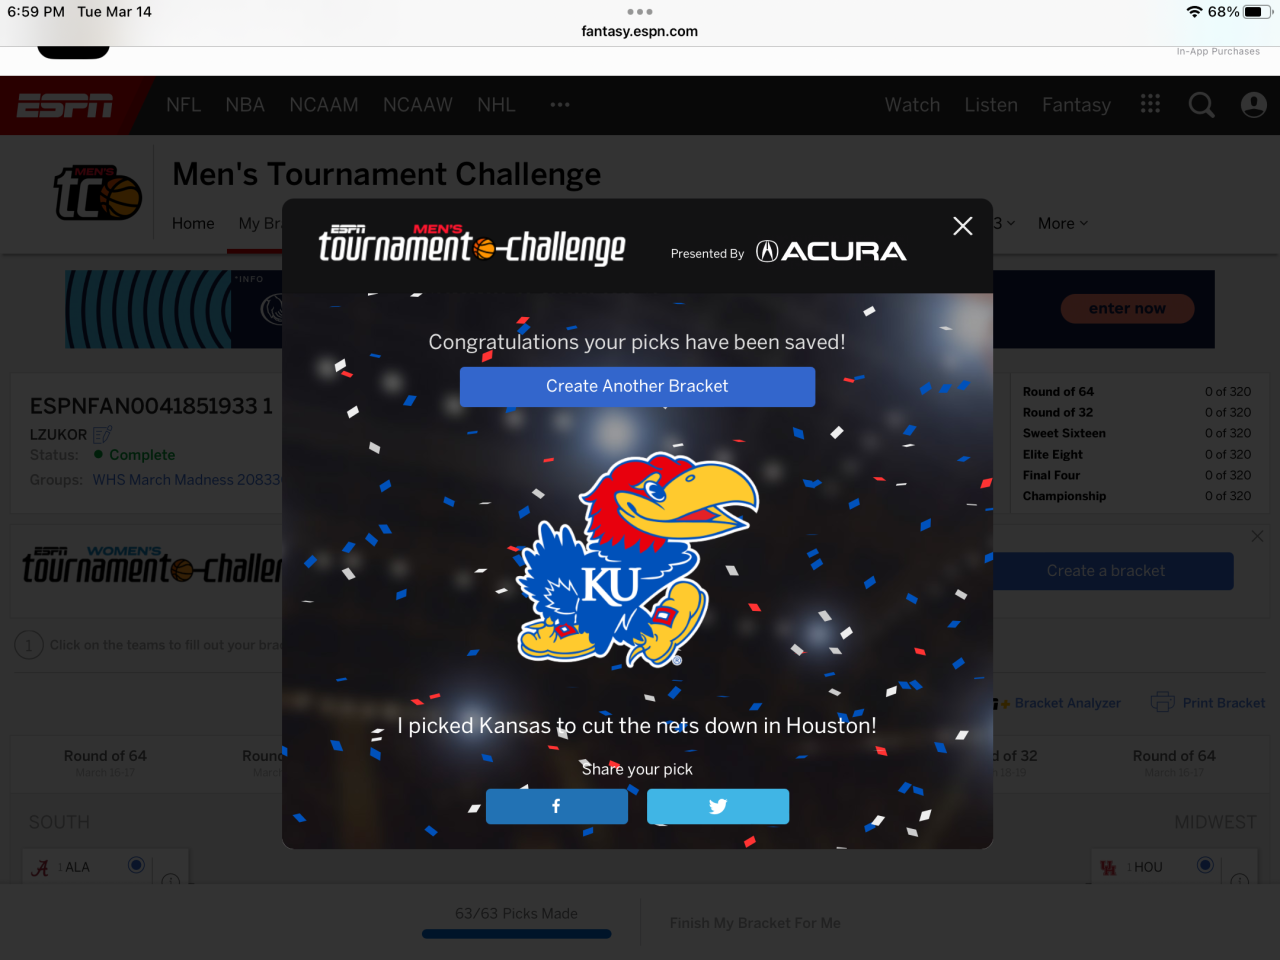Open the Tournament Challenge basketball logo
The height and width of the screenshot is (960, 1280).
click(x=98, y=193)
